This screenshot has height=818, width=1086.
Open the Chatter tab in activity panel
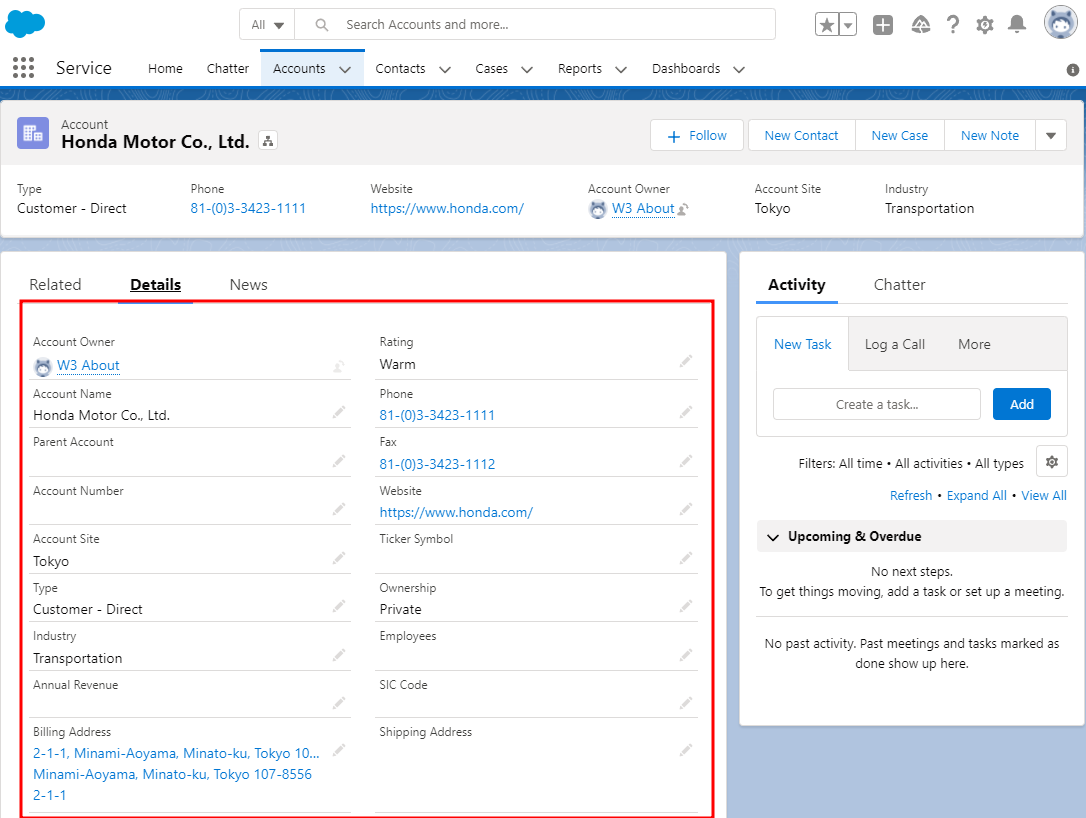coord(899,285)
